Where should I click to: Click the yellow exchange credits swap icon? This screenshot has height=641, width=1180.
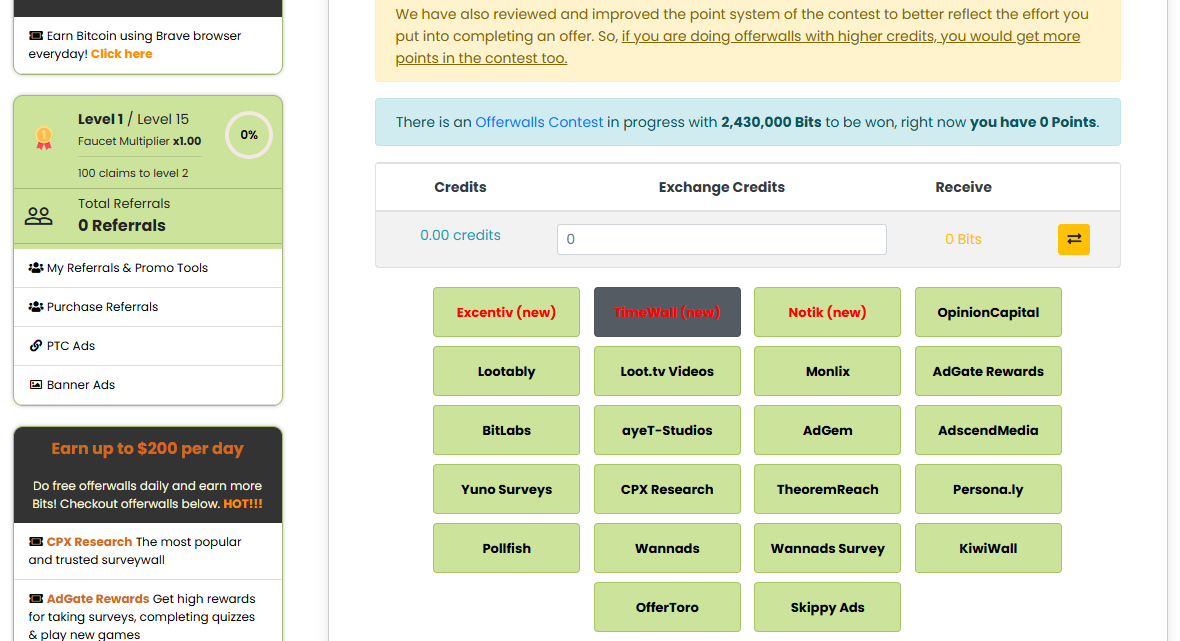[x=1073, y=239]
